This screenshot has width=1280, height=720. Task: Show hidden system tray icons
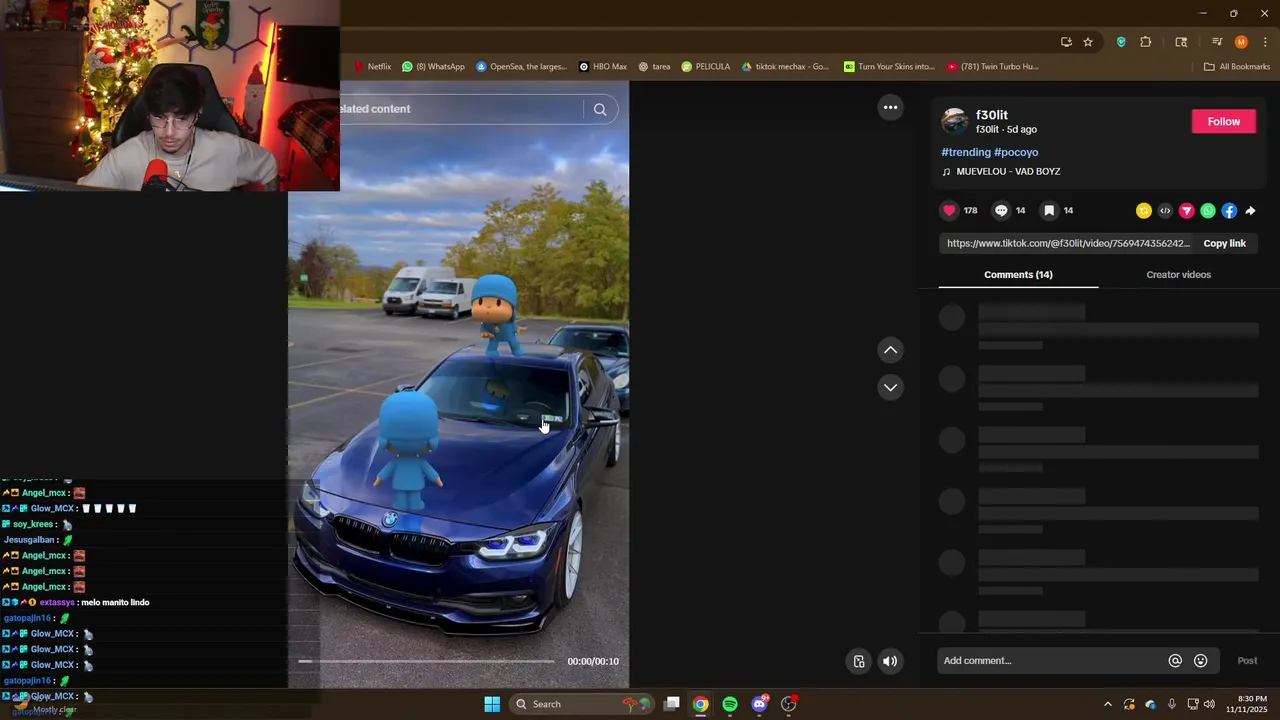[x=1107, y=704]
